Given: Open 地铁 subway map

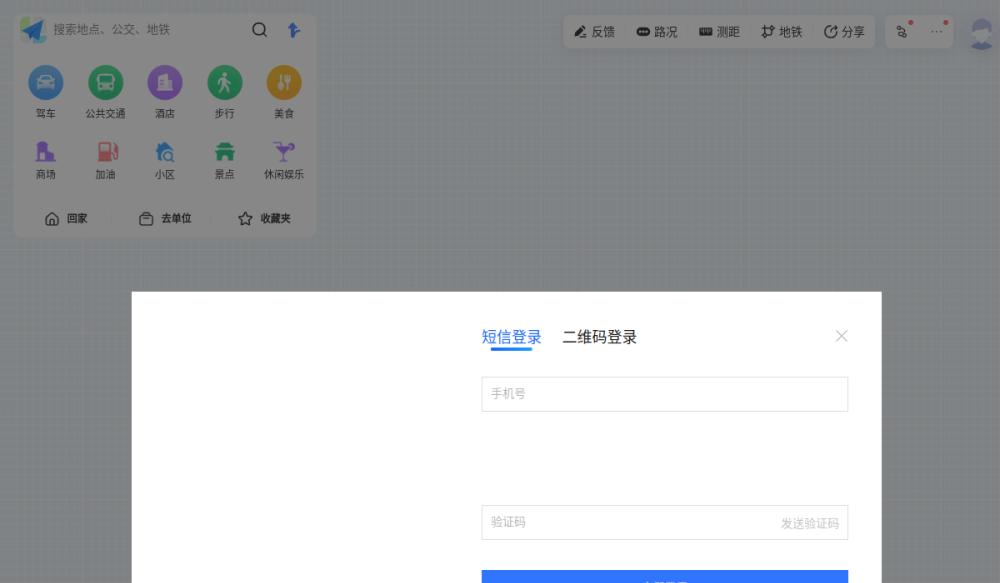Looking at the screenshot, I should point(781,32).
